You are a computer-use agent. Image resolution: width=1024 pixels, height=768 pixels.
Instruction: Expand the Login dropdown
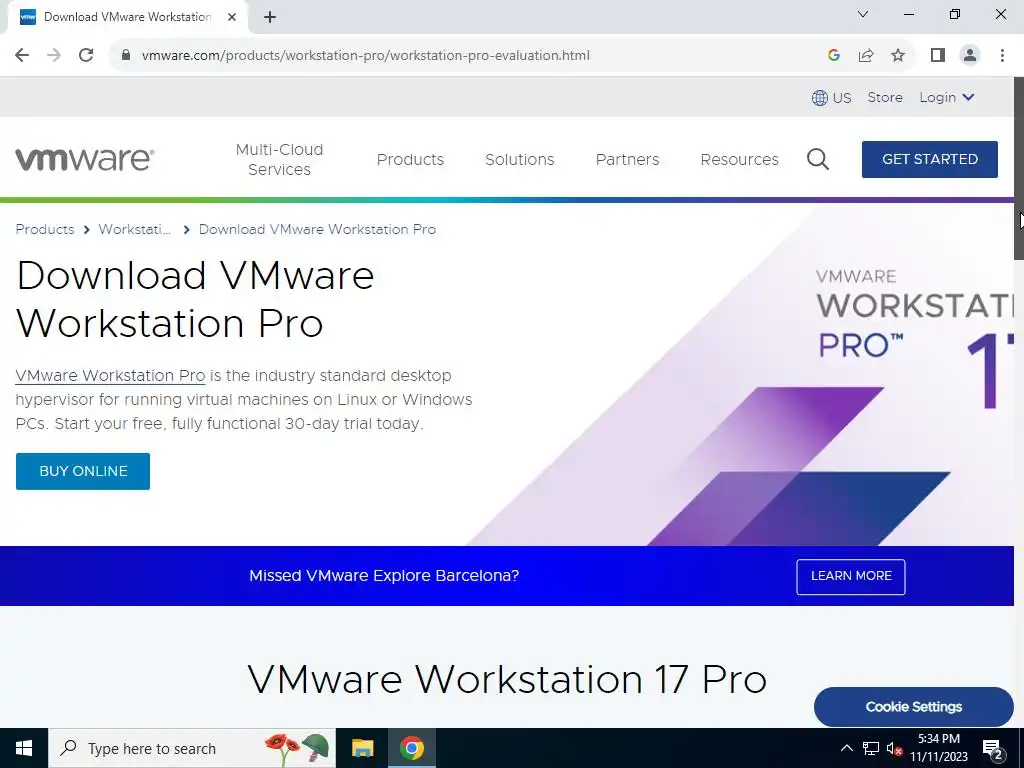(x=947, y=97)
